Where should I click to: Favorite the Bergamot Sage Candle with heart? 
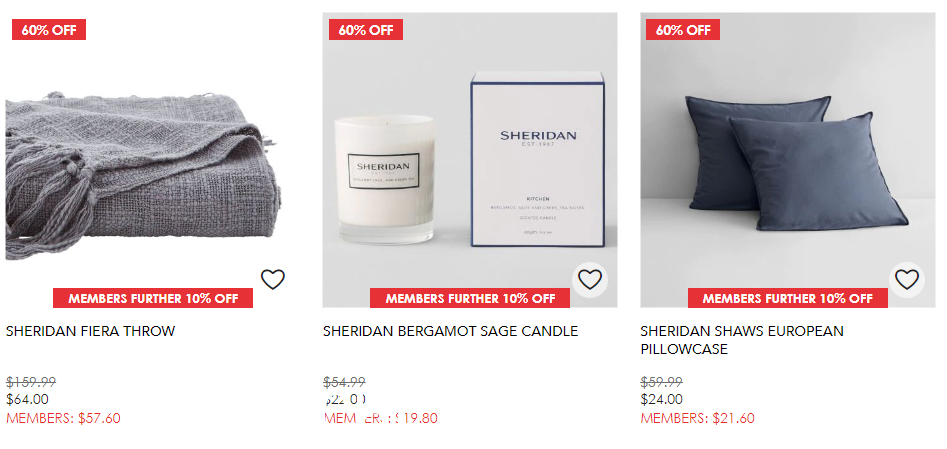tap(589, 279)
